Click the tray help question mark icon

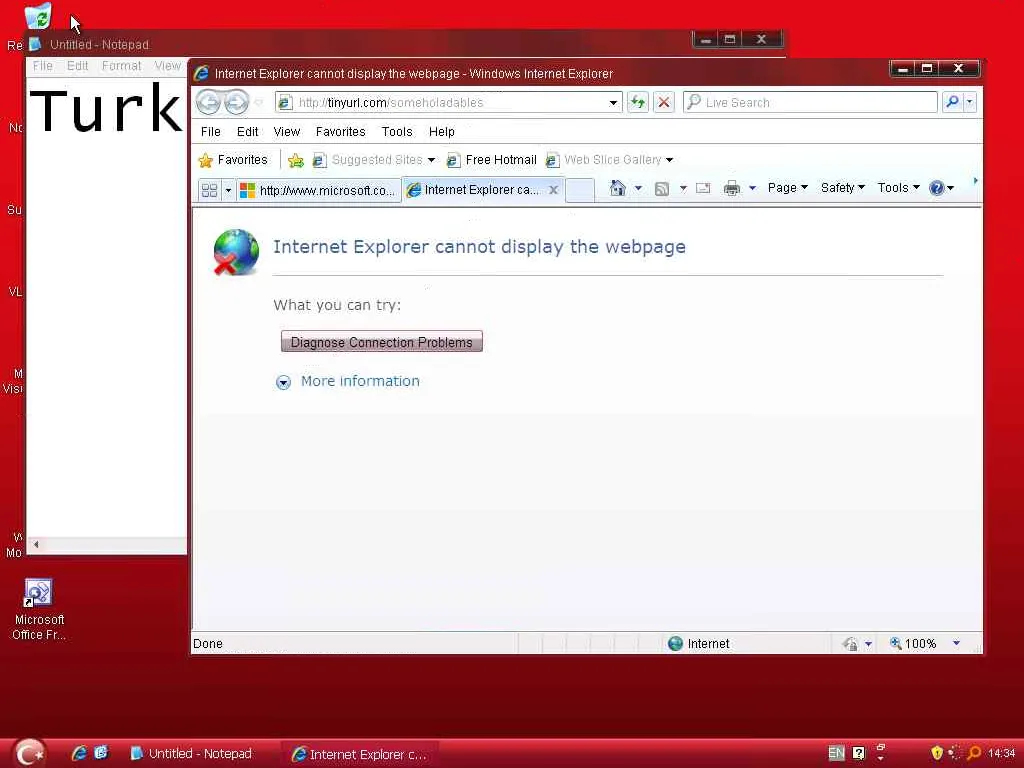coord(859,753)
